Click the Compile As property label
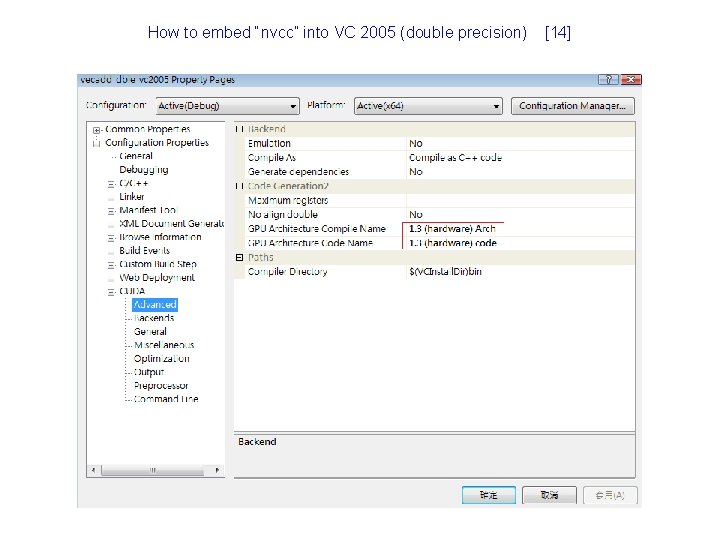Screen dimensions: 720x540 coord(272,158)
